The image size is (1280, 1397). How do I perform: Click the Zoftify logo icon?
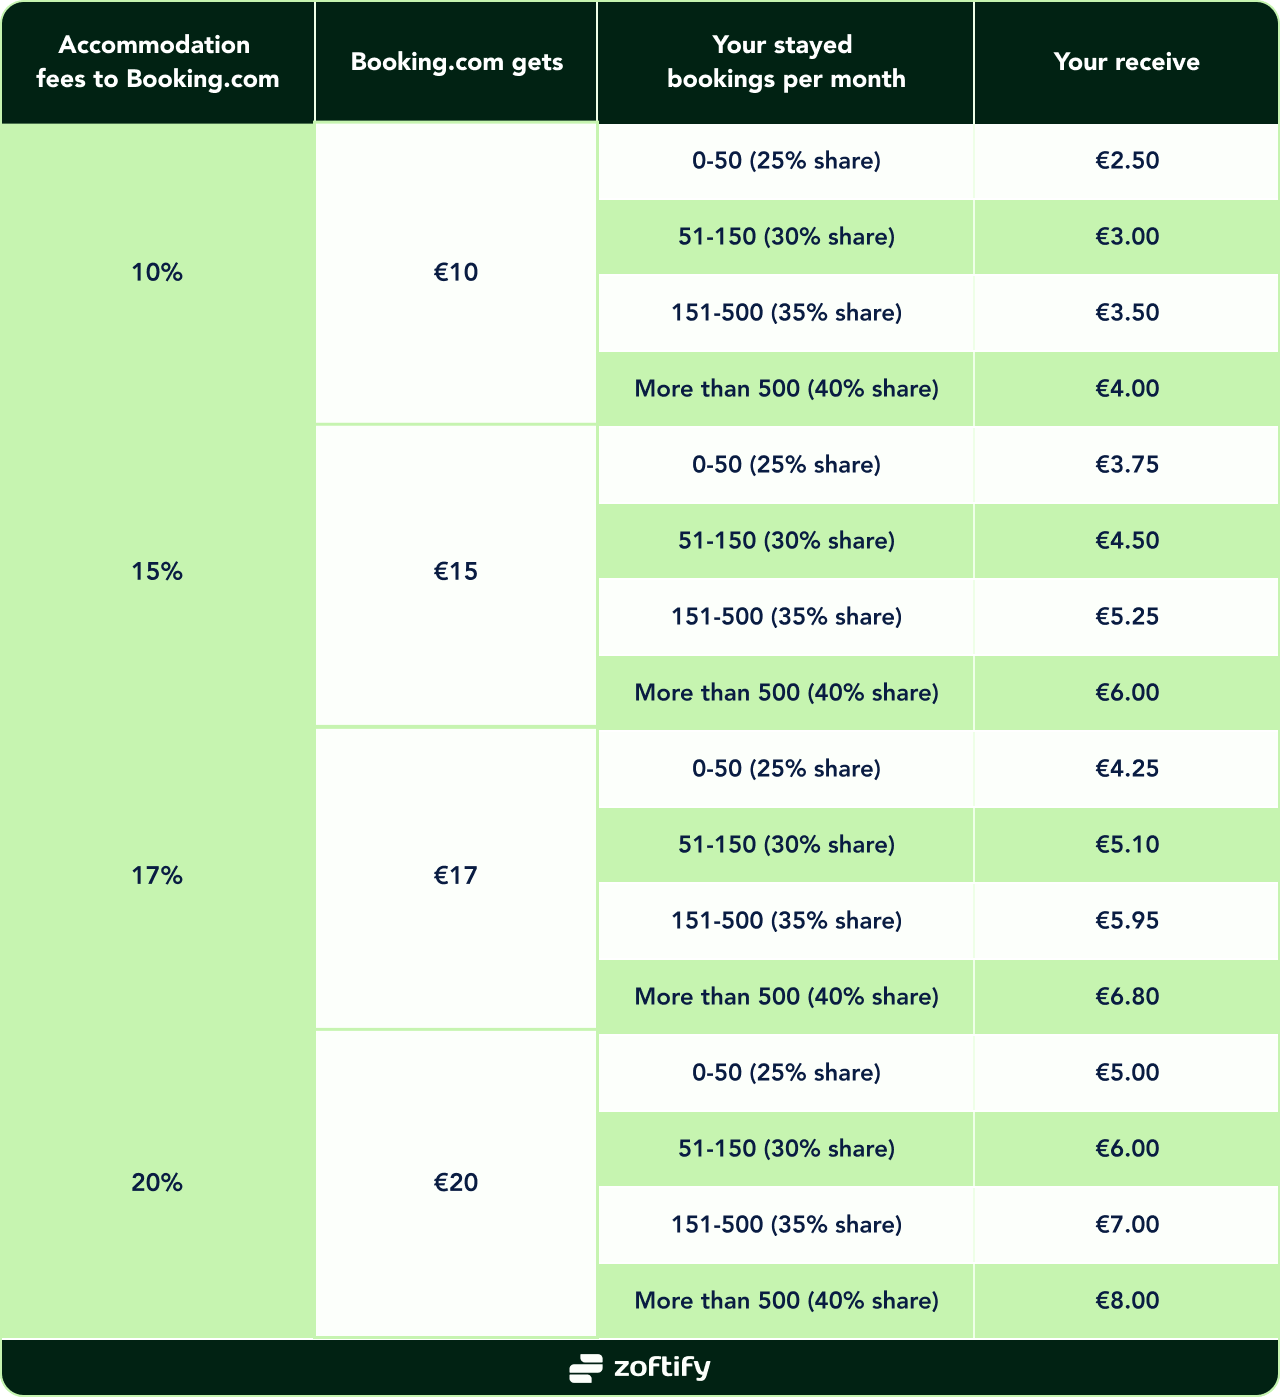click(x=586, y=1368)
